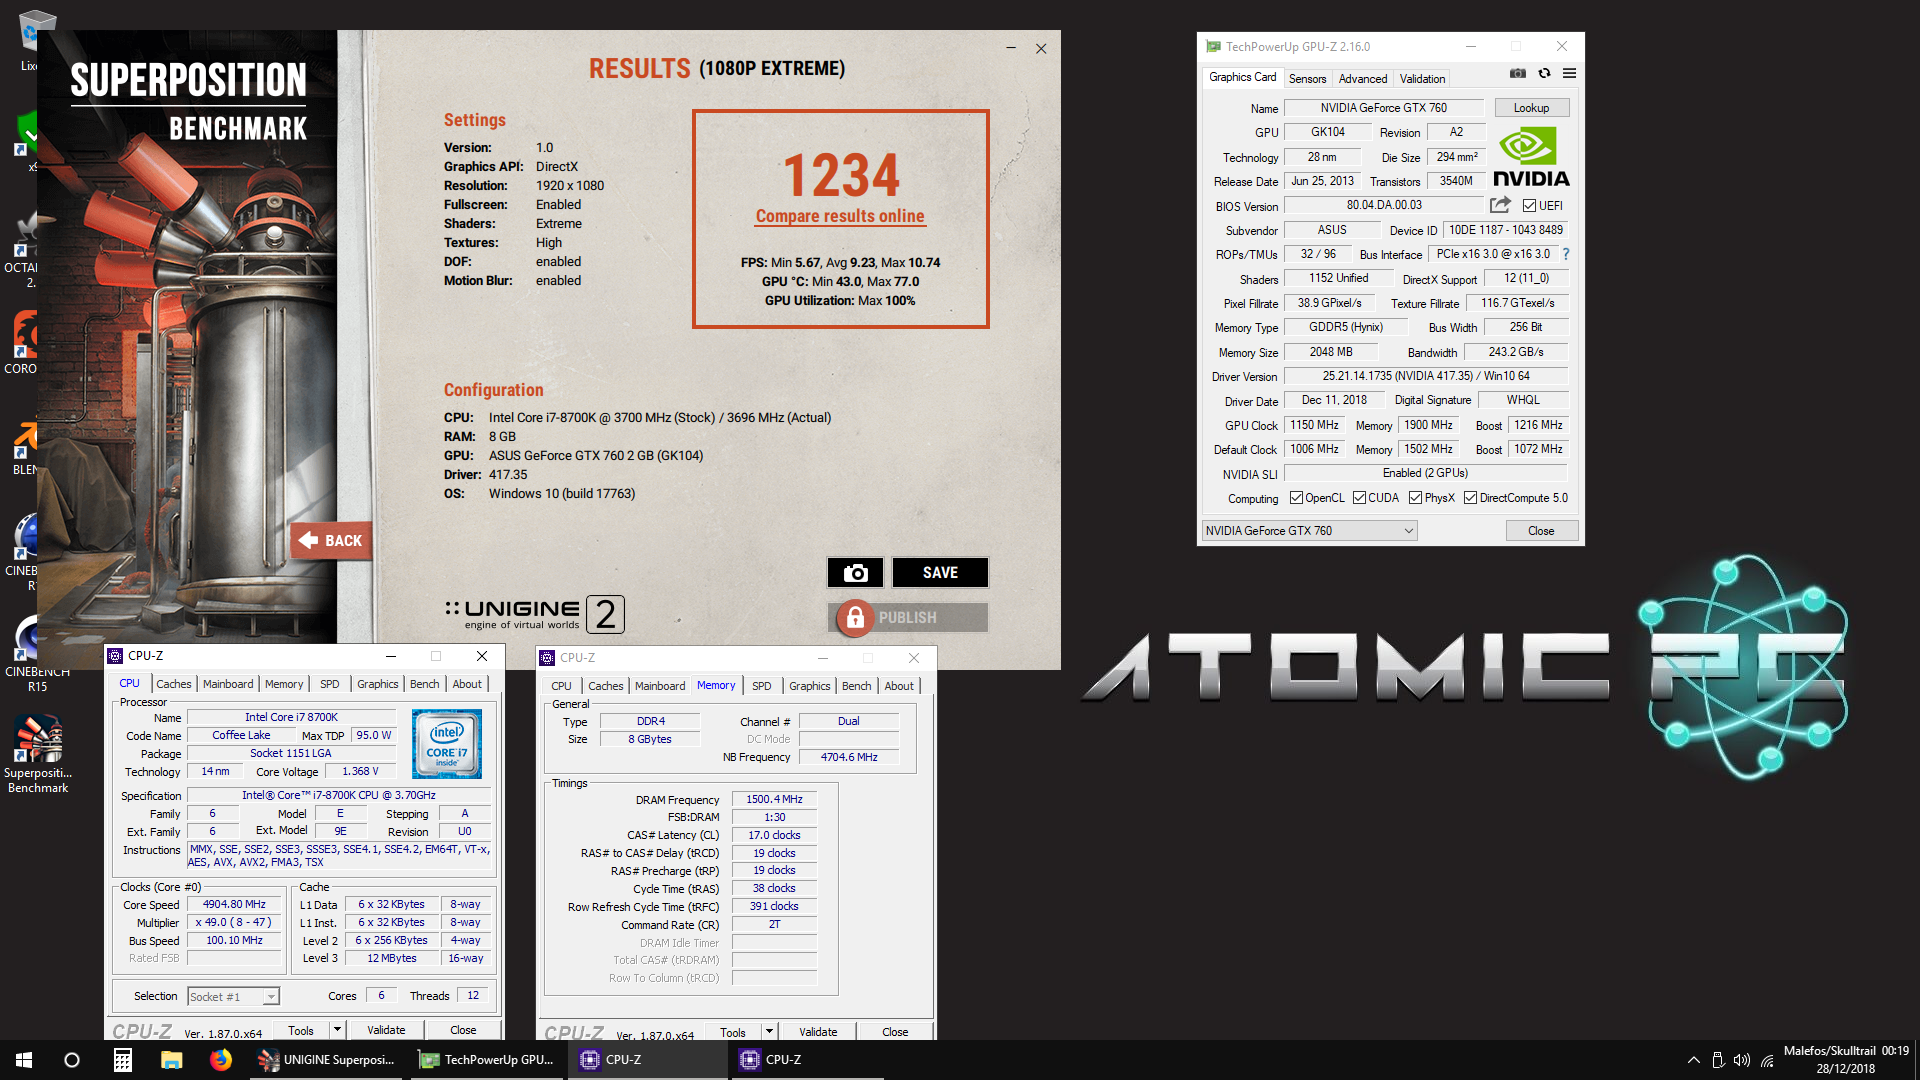Open File Explorer from the taskbar
Screen dimensions: 1920x1080
click(171, 1060)
